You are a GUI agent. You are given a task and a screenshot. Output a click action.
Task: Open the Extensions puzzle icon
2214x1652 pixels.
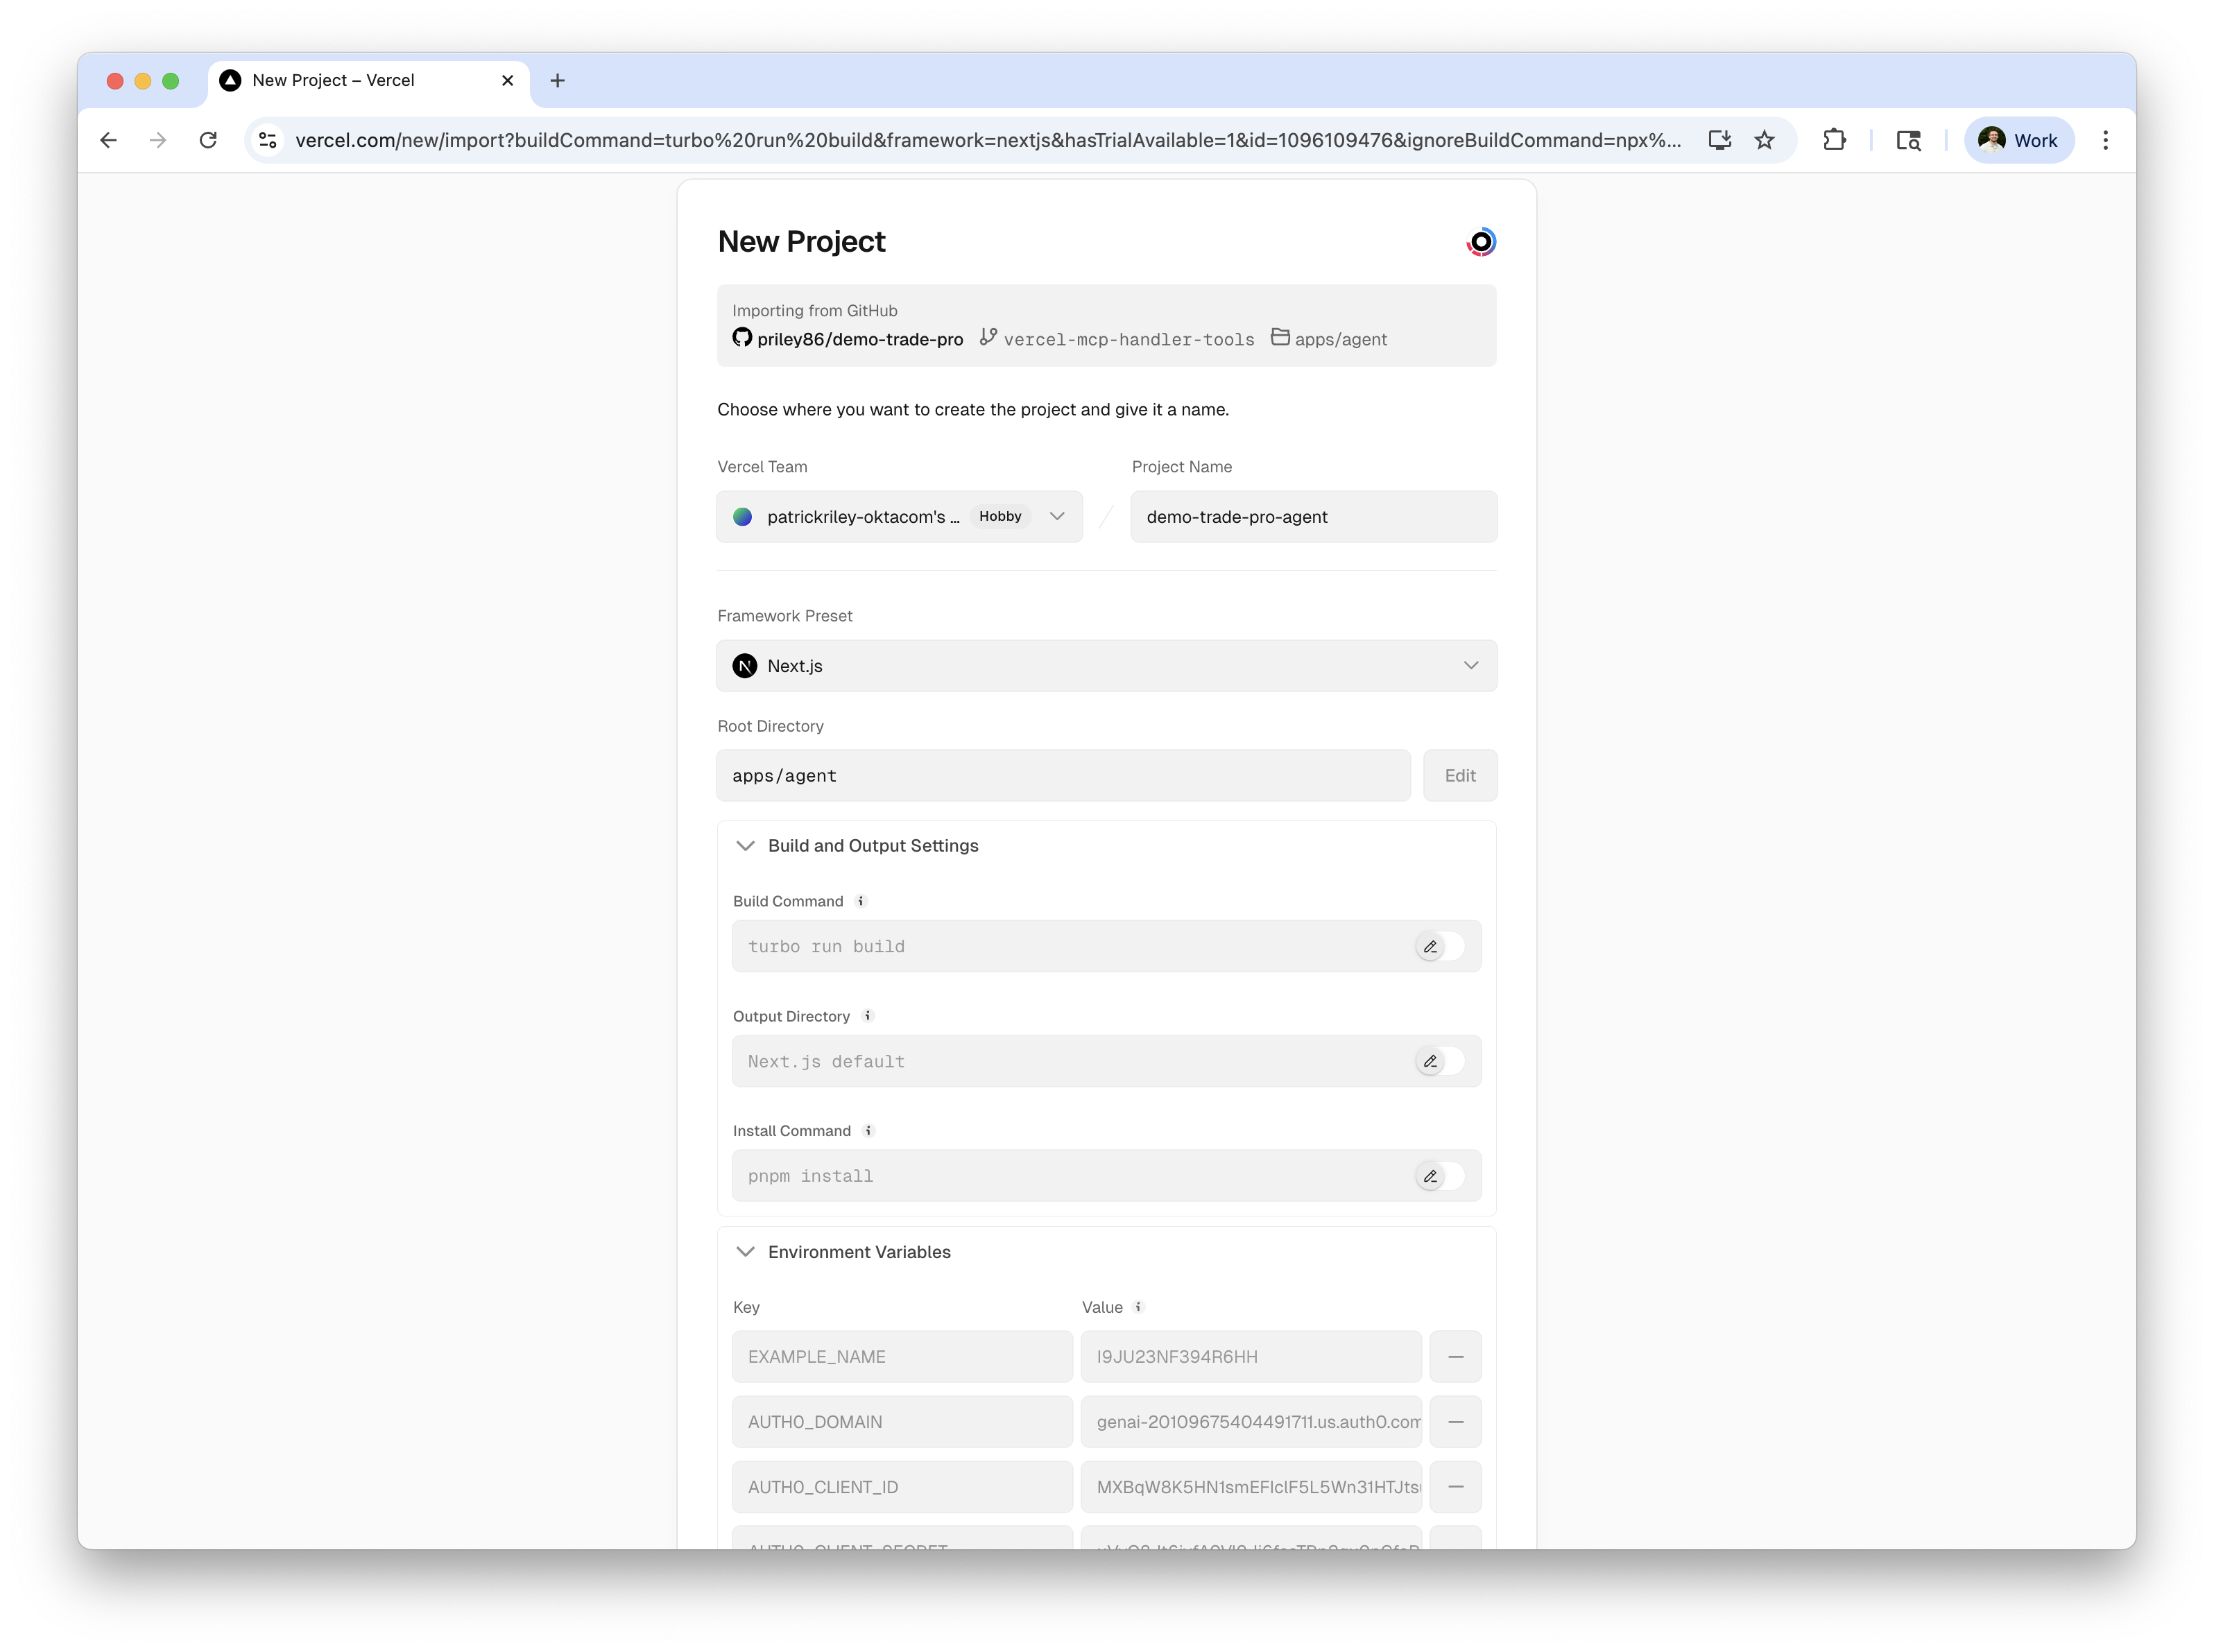(x=1834, y=140)
